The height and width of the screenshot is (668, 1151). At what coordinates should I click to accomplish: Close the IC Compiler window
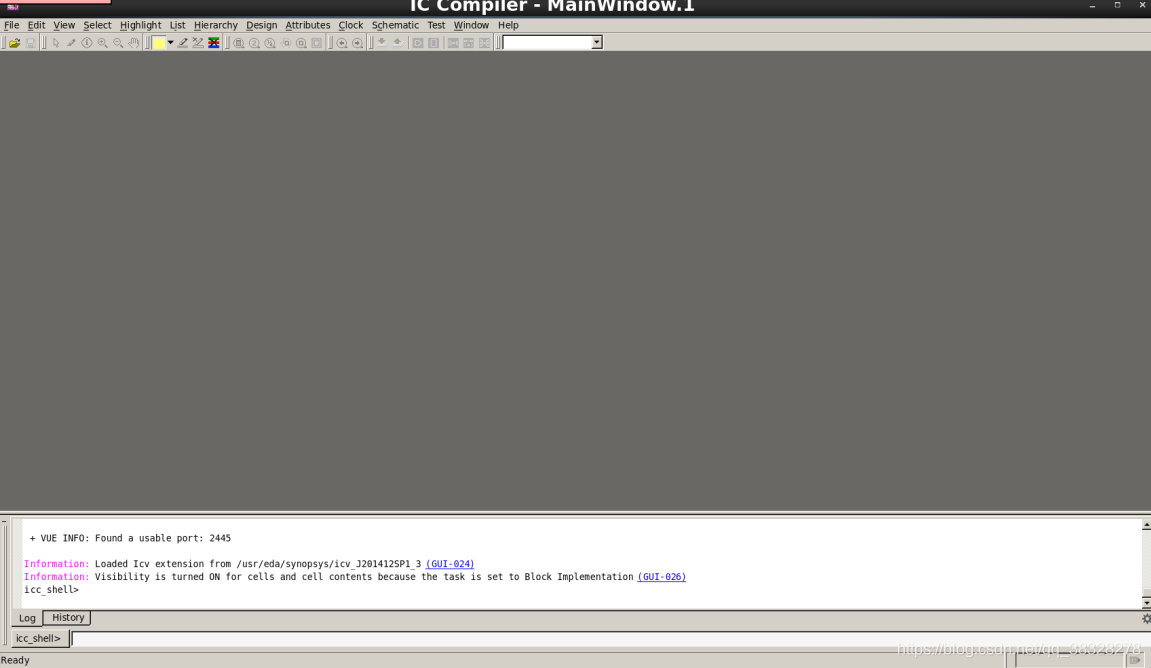[x=1142, y=5]
